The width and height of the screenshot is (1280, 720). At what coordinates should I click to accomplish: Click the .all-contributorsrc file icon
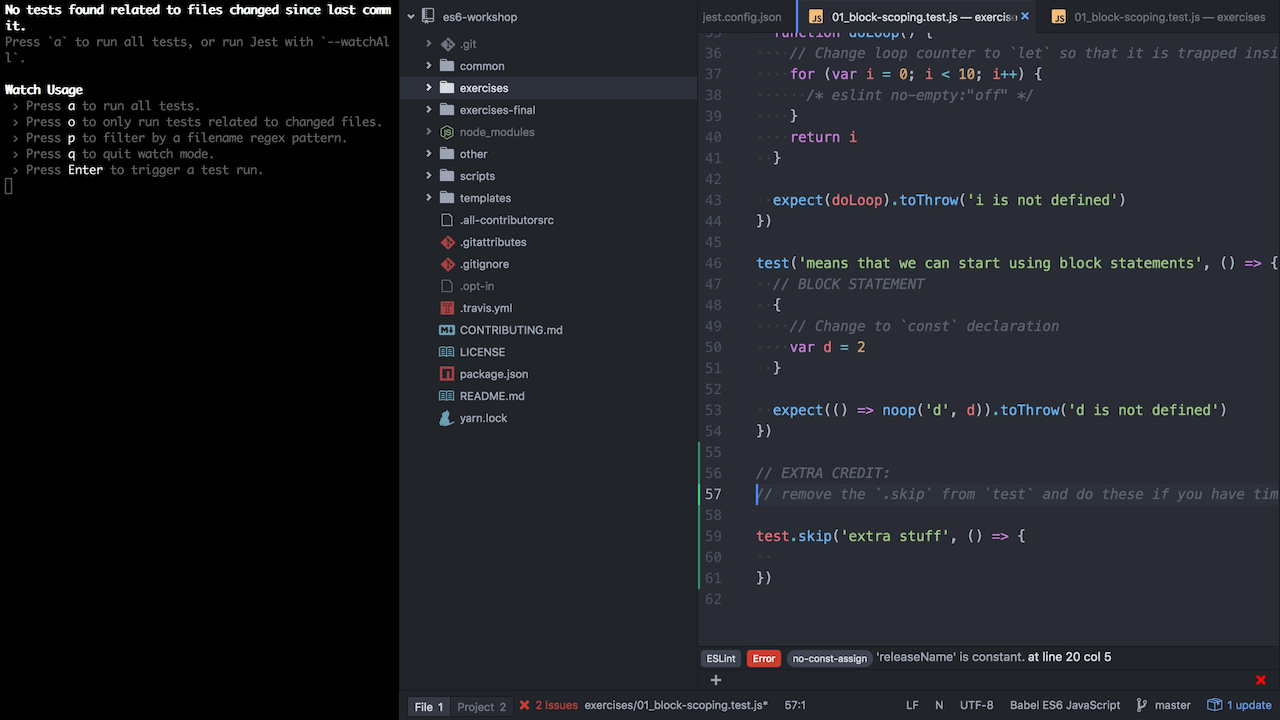(x=447, y=220)
